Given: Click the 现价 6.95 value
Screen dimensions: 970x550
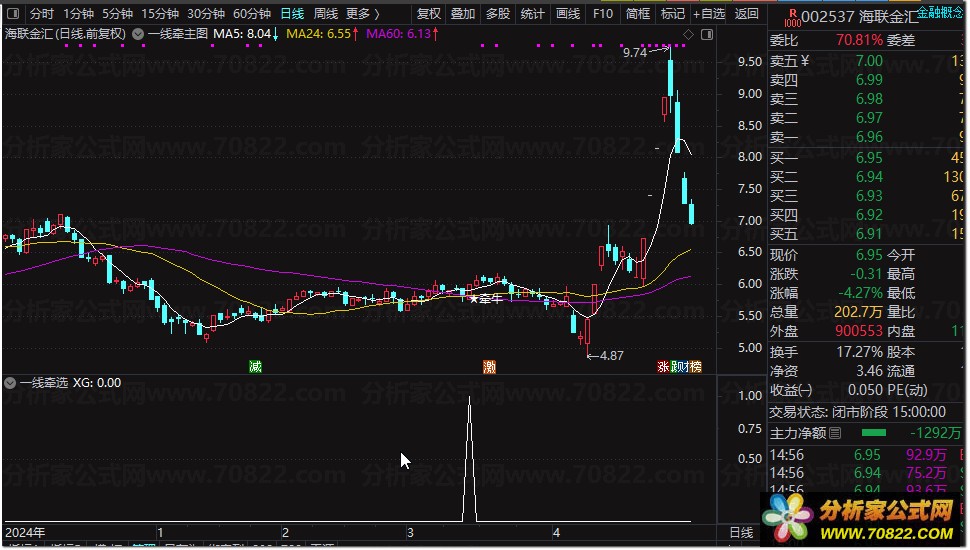Looking at the screenshot, I should point(869,255).
